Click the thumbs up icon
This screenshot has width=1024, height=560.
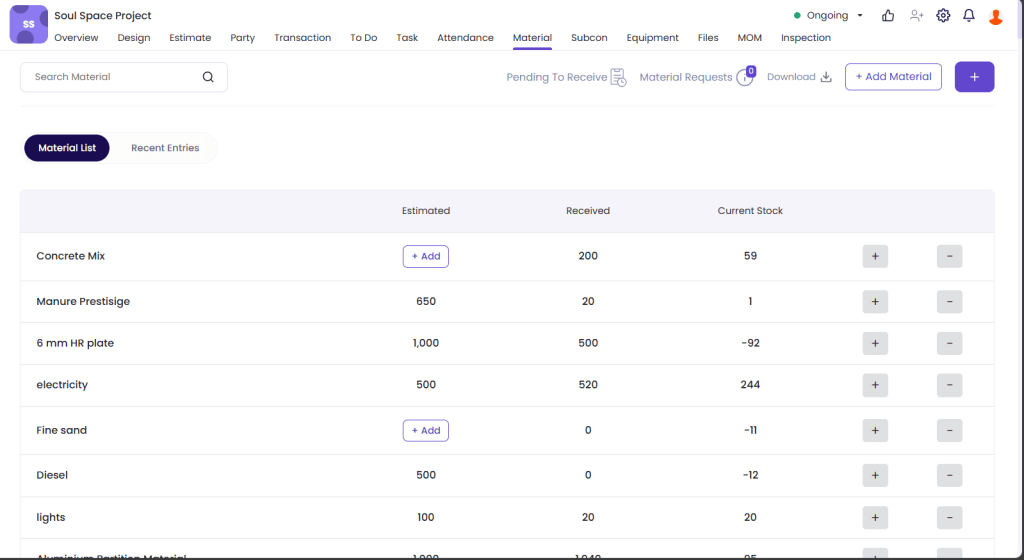tap(888, 16)
